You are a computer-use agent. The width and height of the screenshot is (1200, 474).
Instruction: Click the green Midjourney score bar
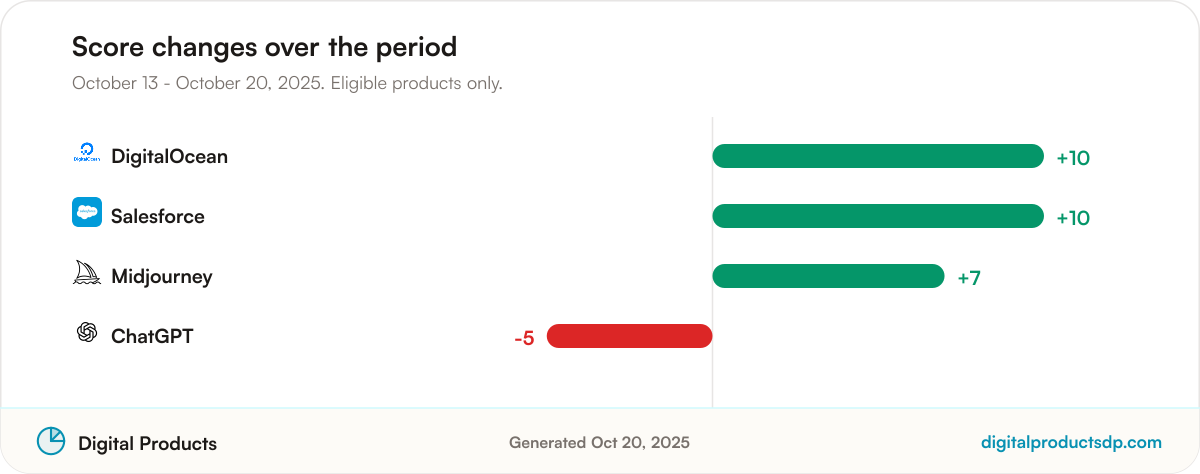pyautogui.click(x=828, y=276)
